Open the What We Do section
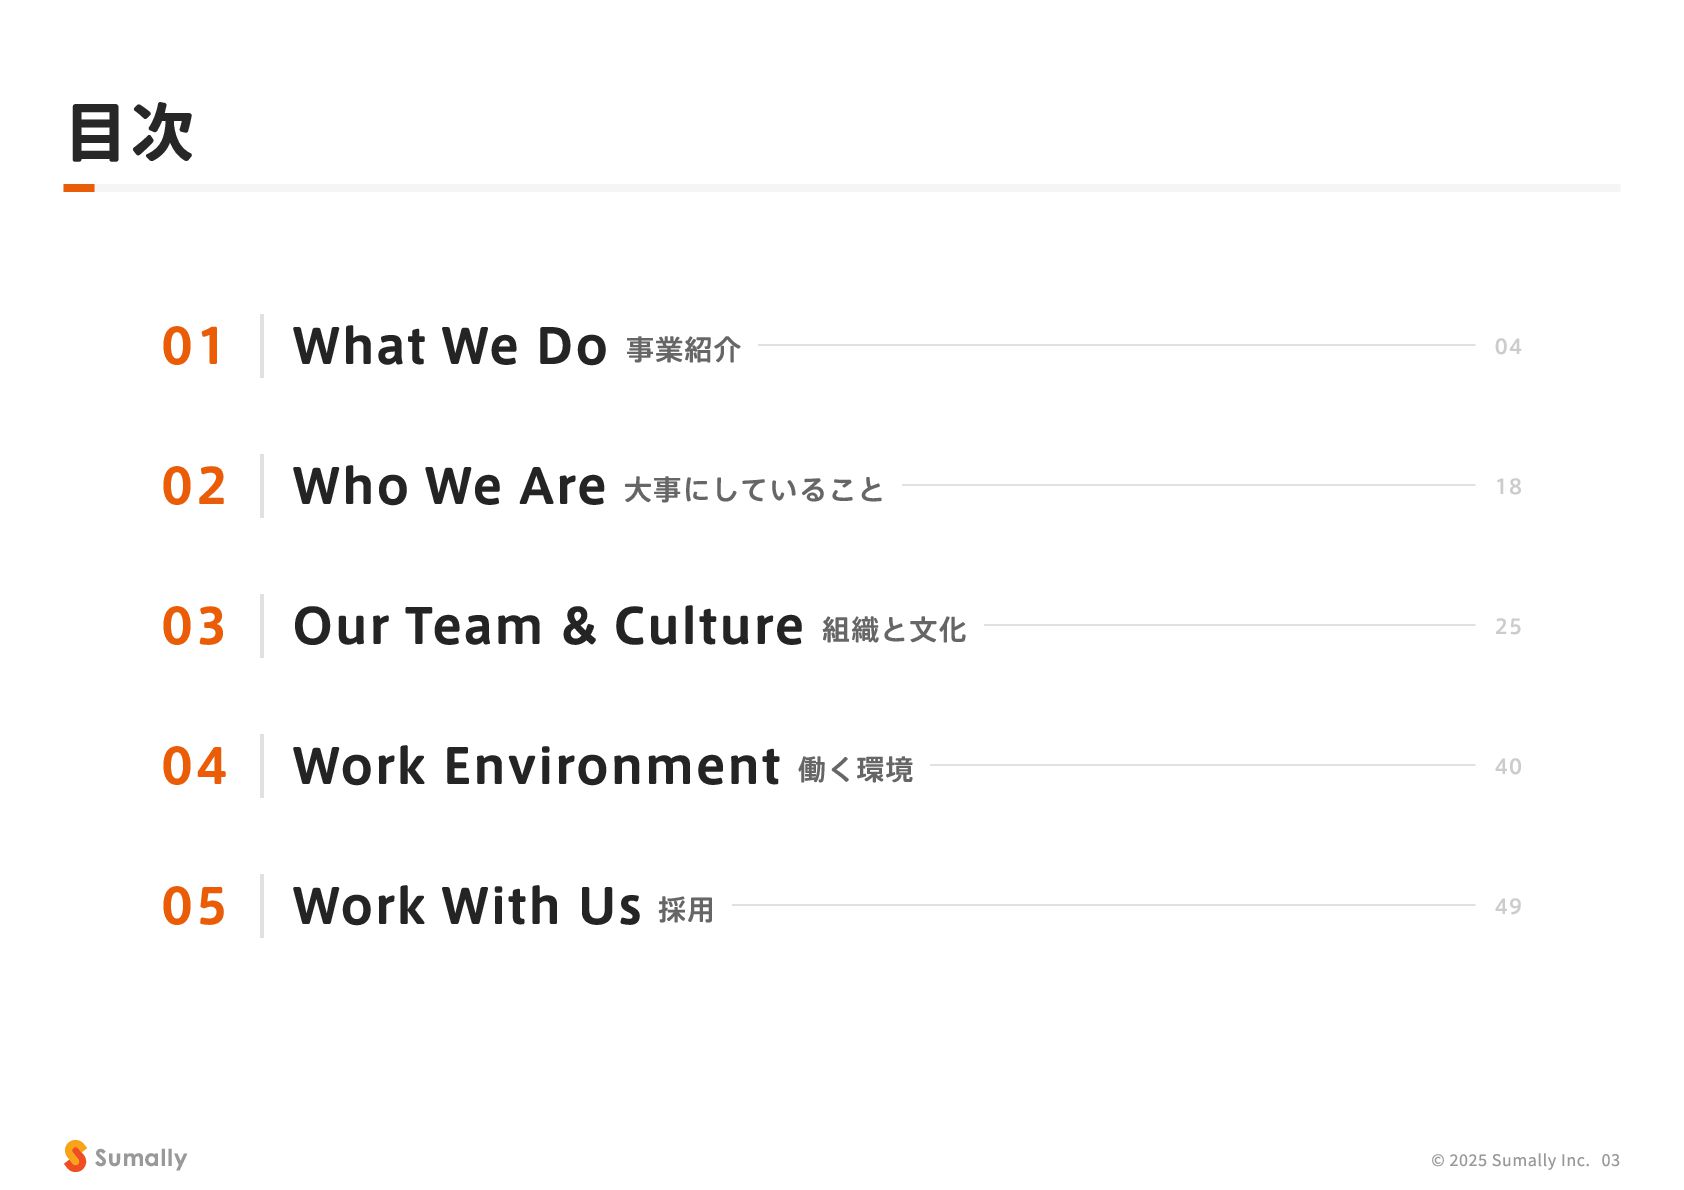Image resolution: width=1684 pixels, height=1190 pixels. coord(450,346)
